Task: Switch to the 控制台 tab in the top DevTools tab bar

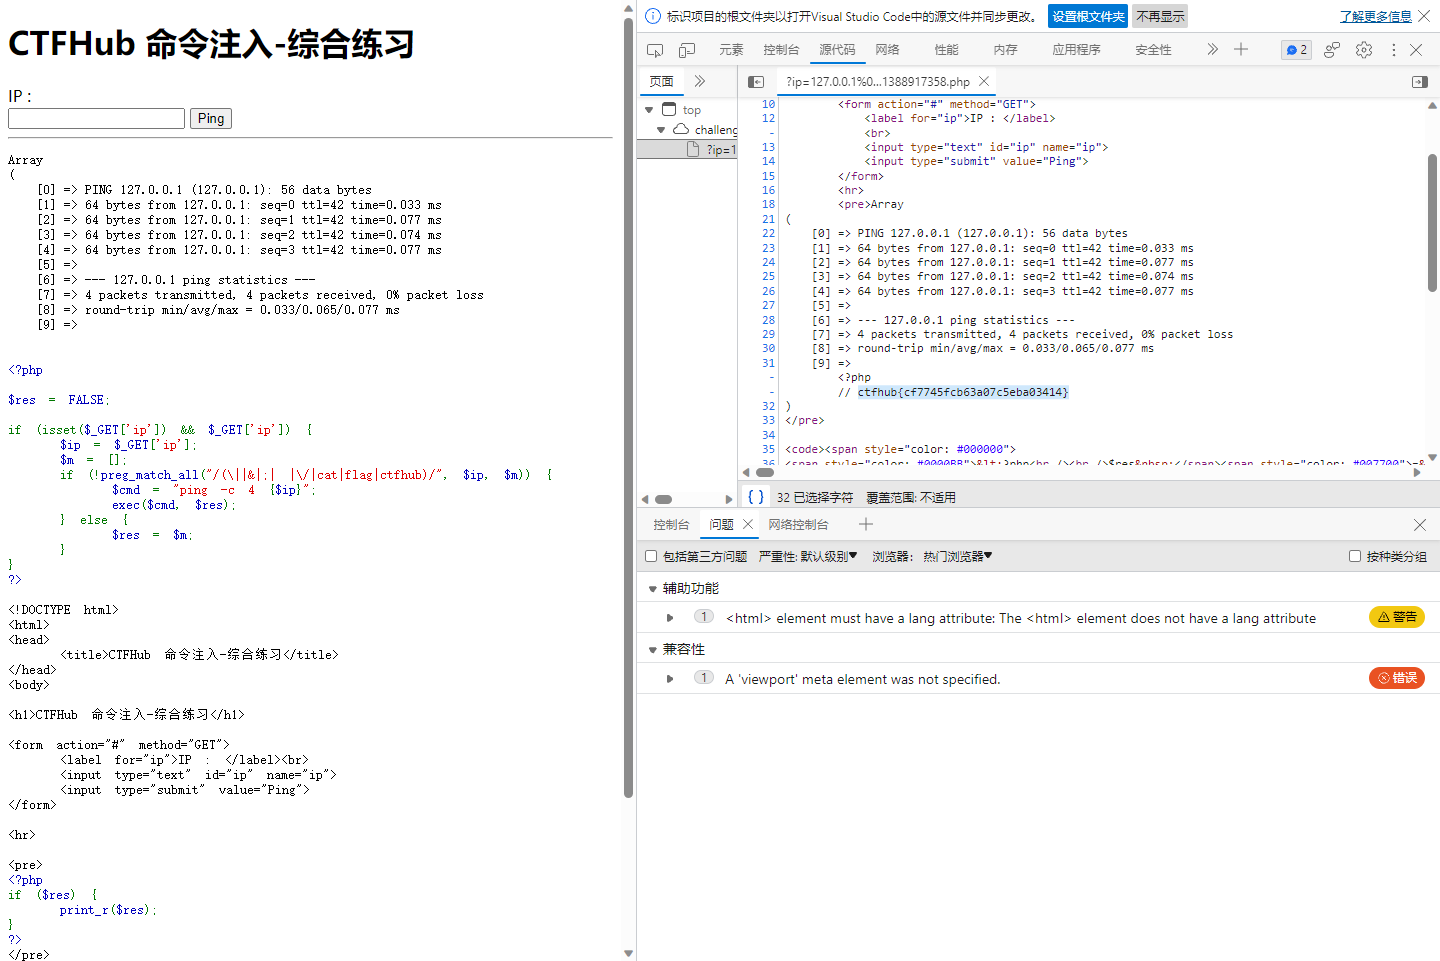Action: tap(781, 49)
